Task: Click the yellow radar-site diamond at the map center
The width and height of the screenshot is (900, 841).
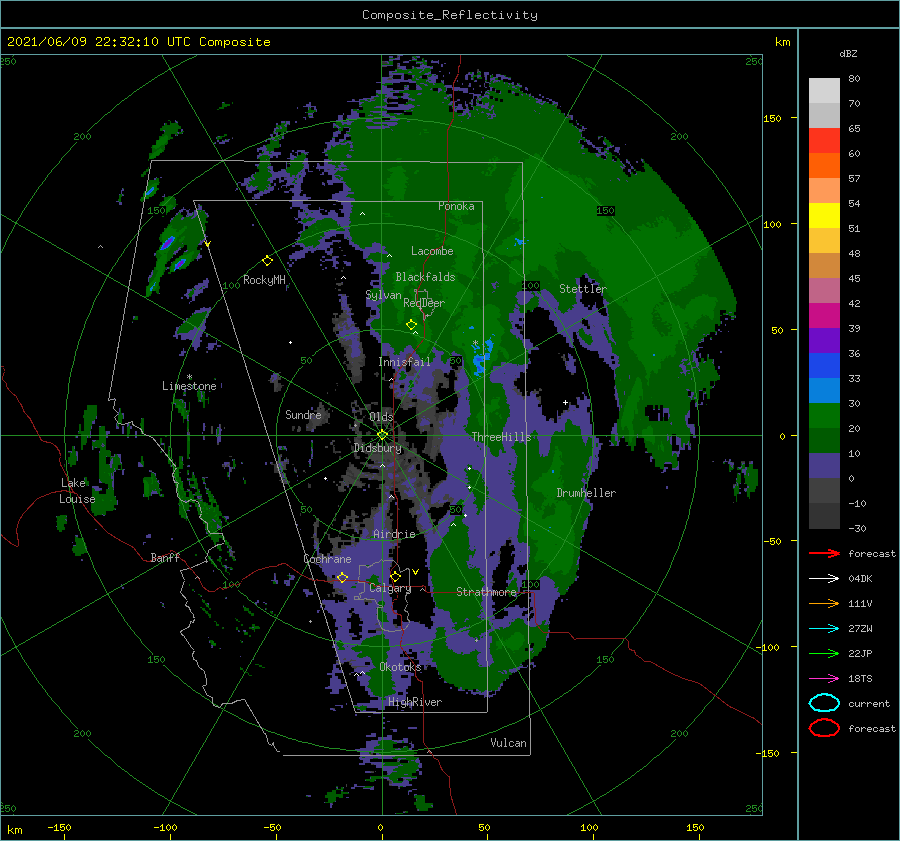Action: coord(382,435)
